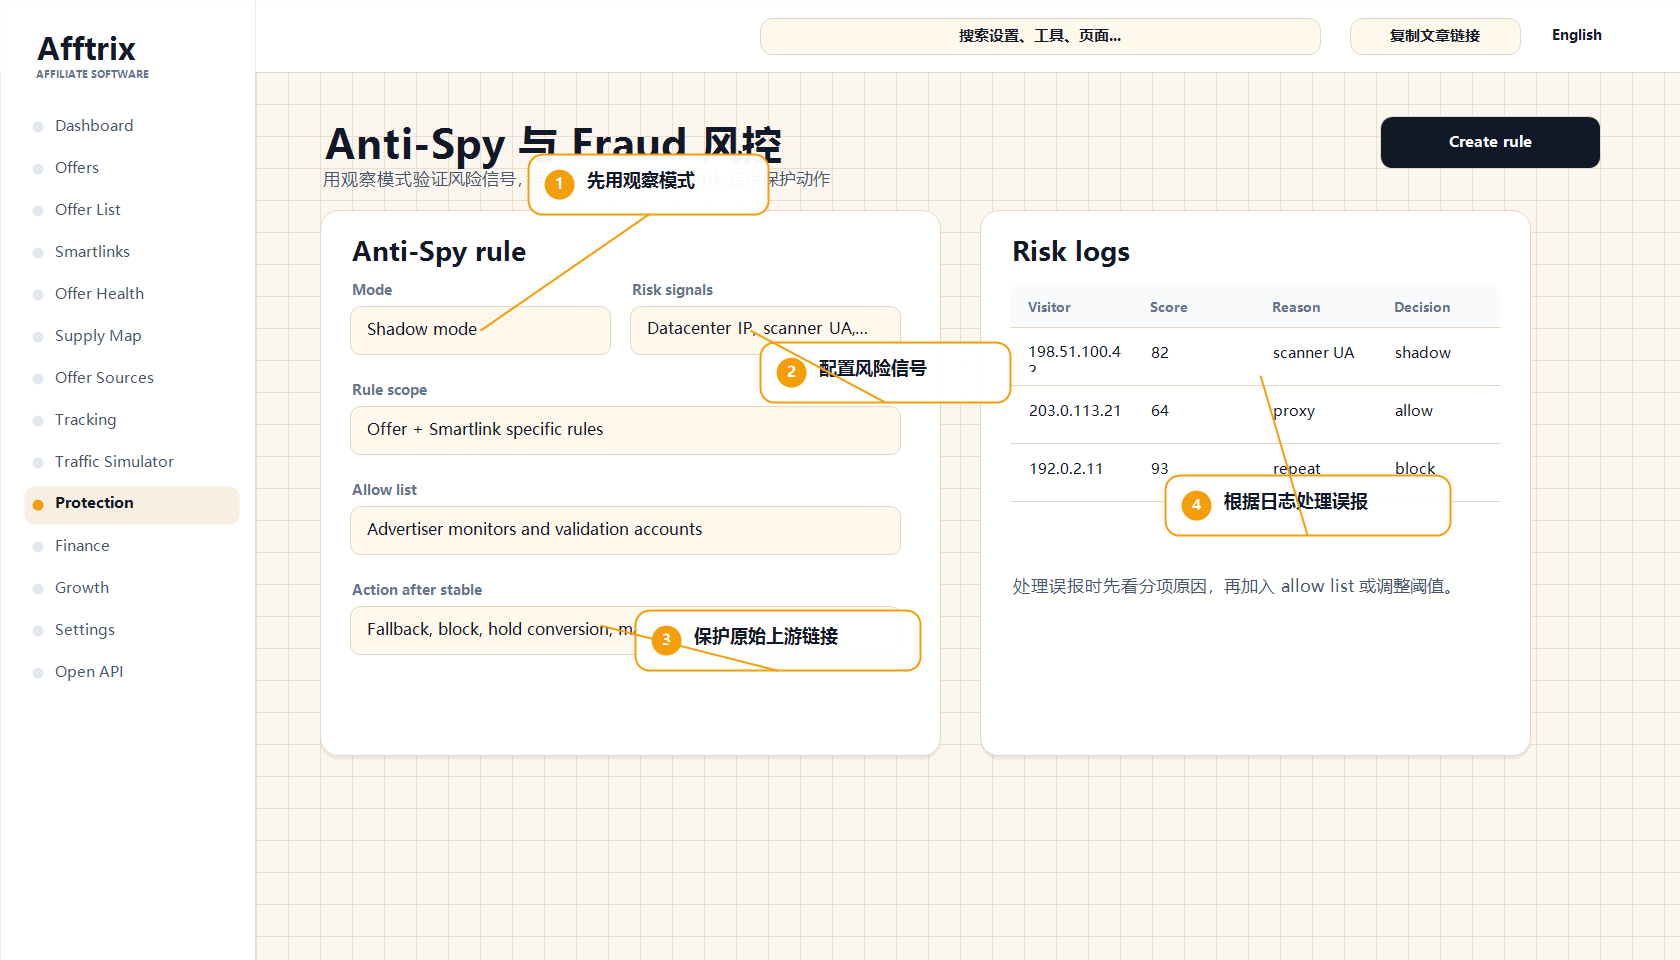Switch language to English

tap(1576, 35)
